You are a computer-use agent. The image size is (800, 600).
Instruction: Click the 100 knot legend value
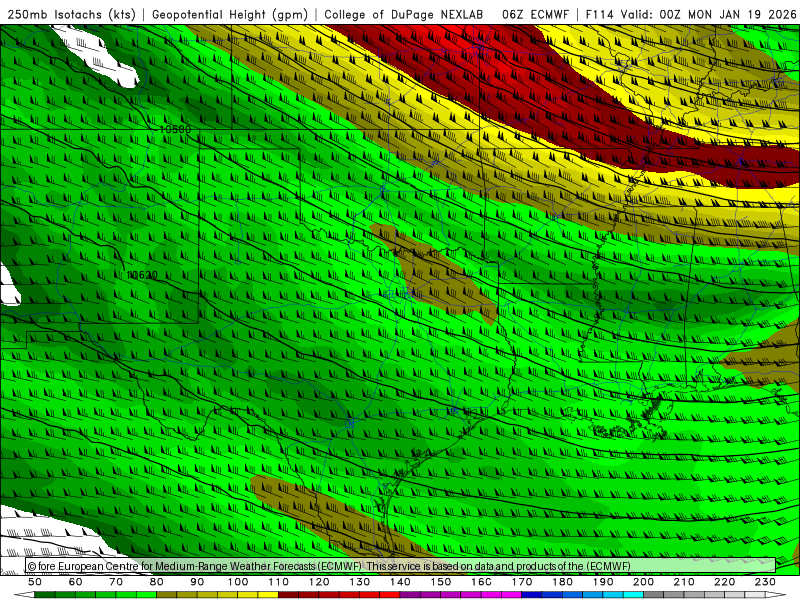(238, 582)
